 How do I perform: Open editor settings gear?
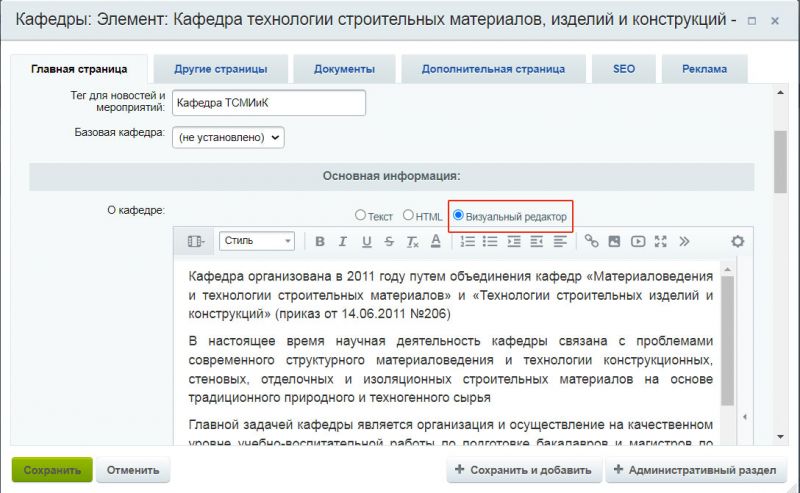click(x=738, y=241)
